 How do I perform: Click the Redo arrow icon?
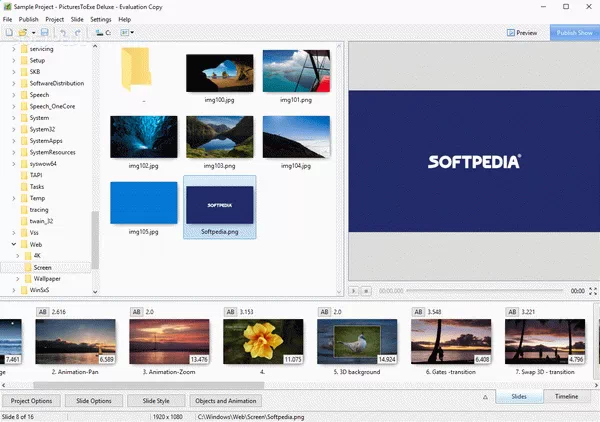(x=77, y=33)
